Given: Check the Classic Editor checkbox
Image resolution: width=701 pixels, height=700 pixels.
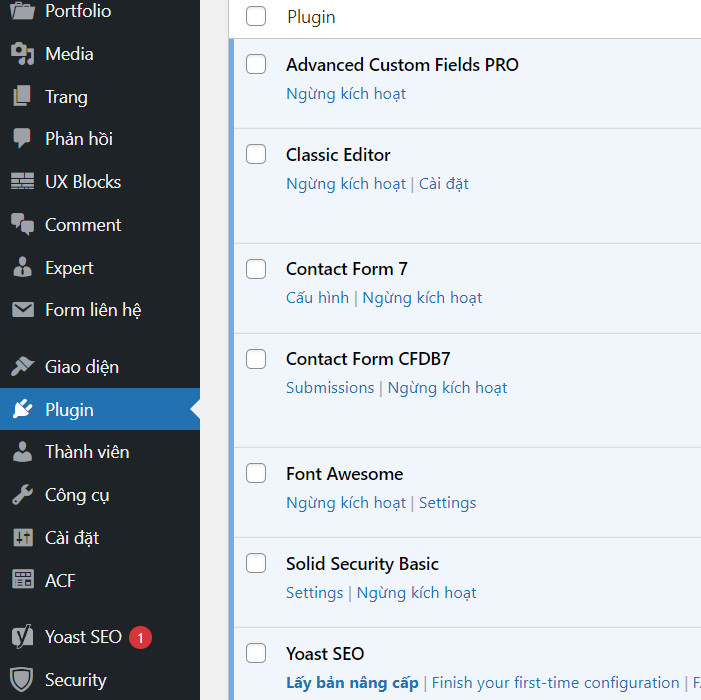Looking at the screenshot, I should [x=256, y=154].
